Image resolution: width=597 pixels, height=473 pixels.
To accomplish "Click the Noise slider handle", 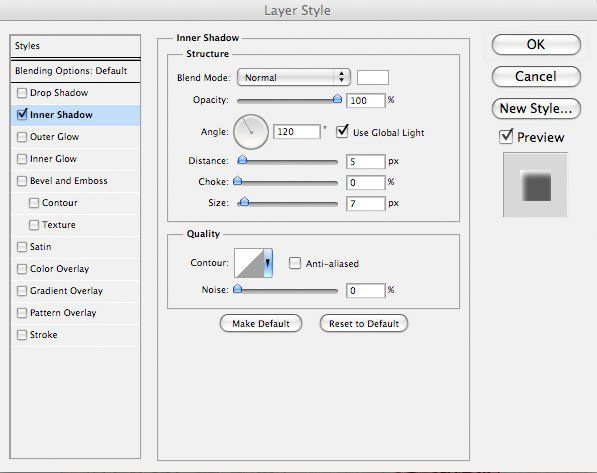I will coord(238,289).
